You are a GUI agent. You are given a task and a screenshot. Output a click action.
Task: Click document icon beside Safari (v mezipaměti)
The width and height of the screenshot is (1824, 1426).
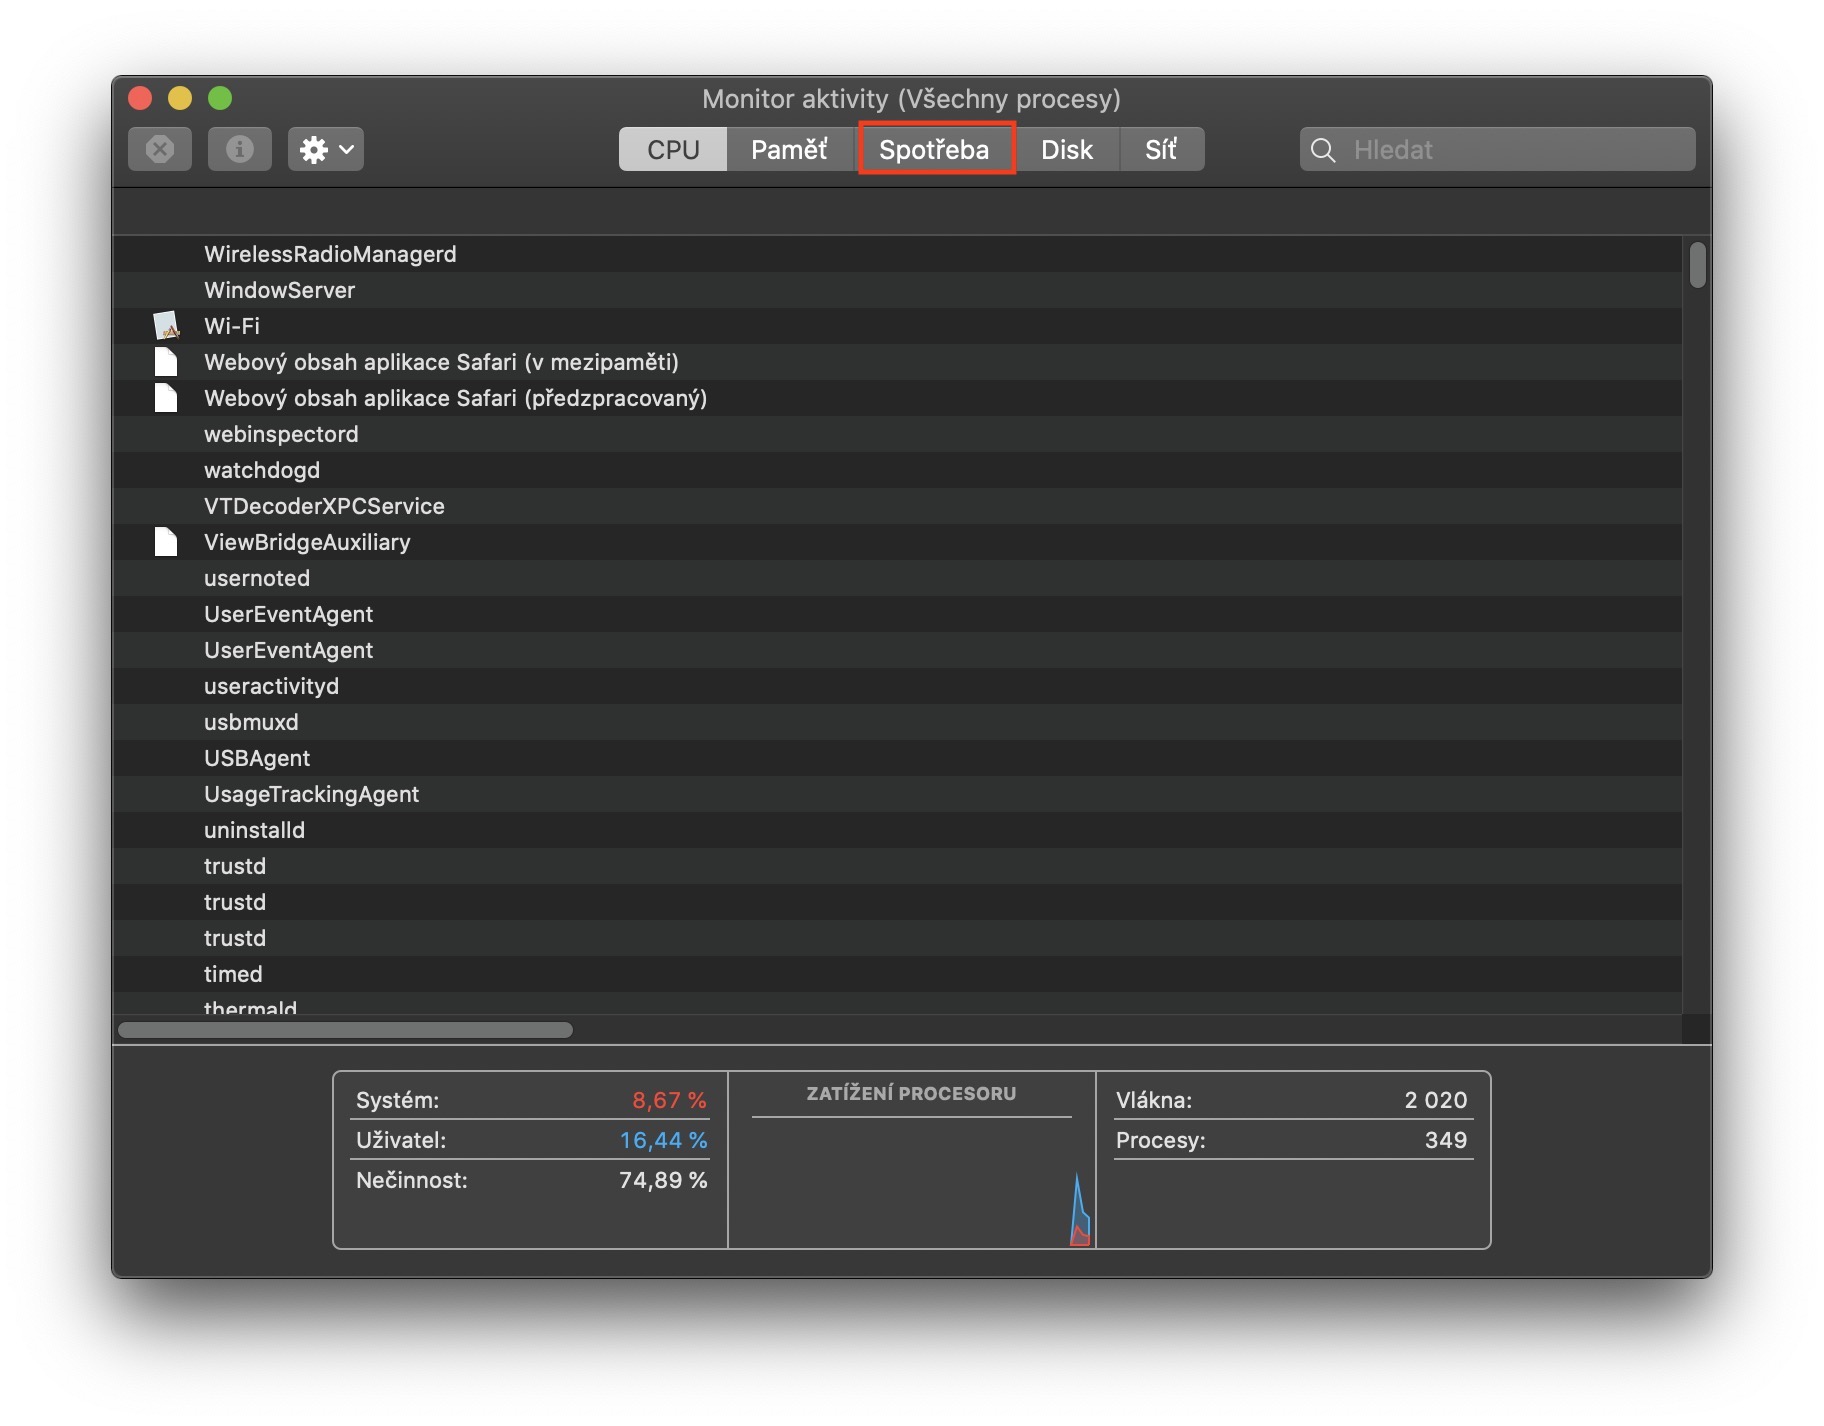click(x=166, y=361)
